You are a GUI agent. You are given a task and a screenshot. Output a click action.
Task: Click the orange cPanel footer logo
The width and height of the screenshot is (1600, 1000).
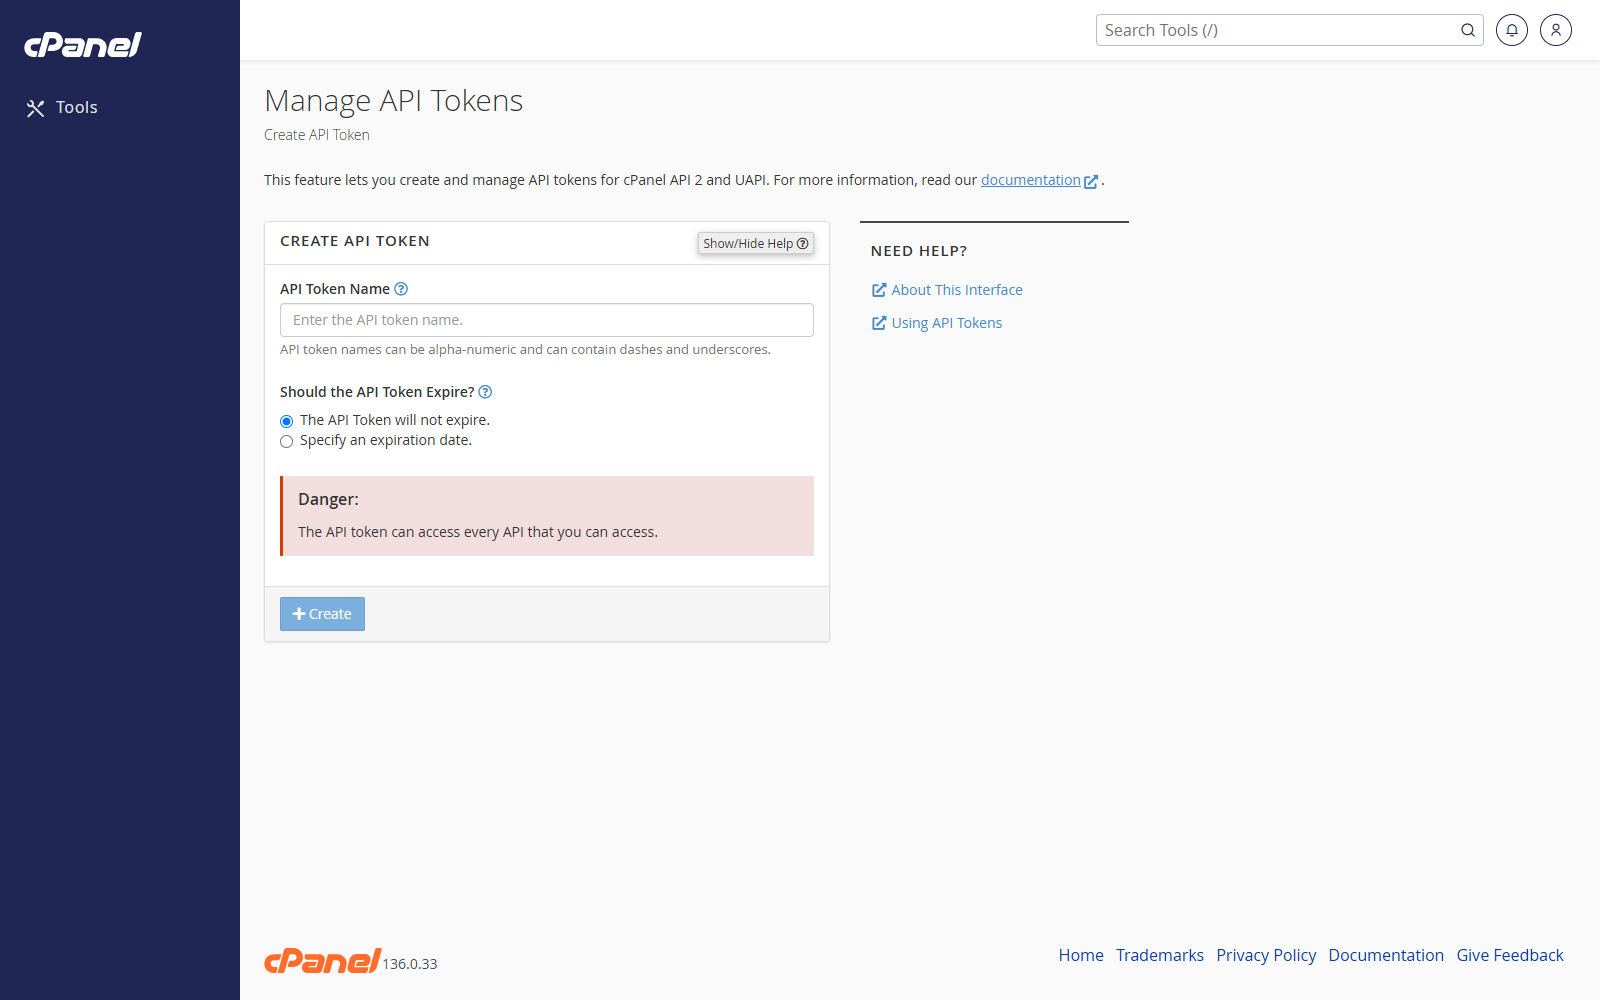(322, 961)
